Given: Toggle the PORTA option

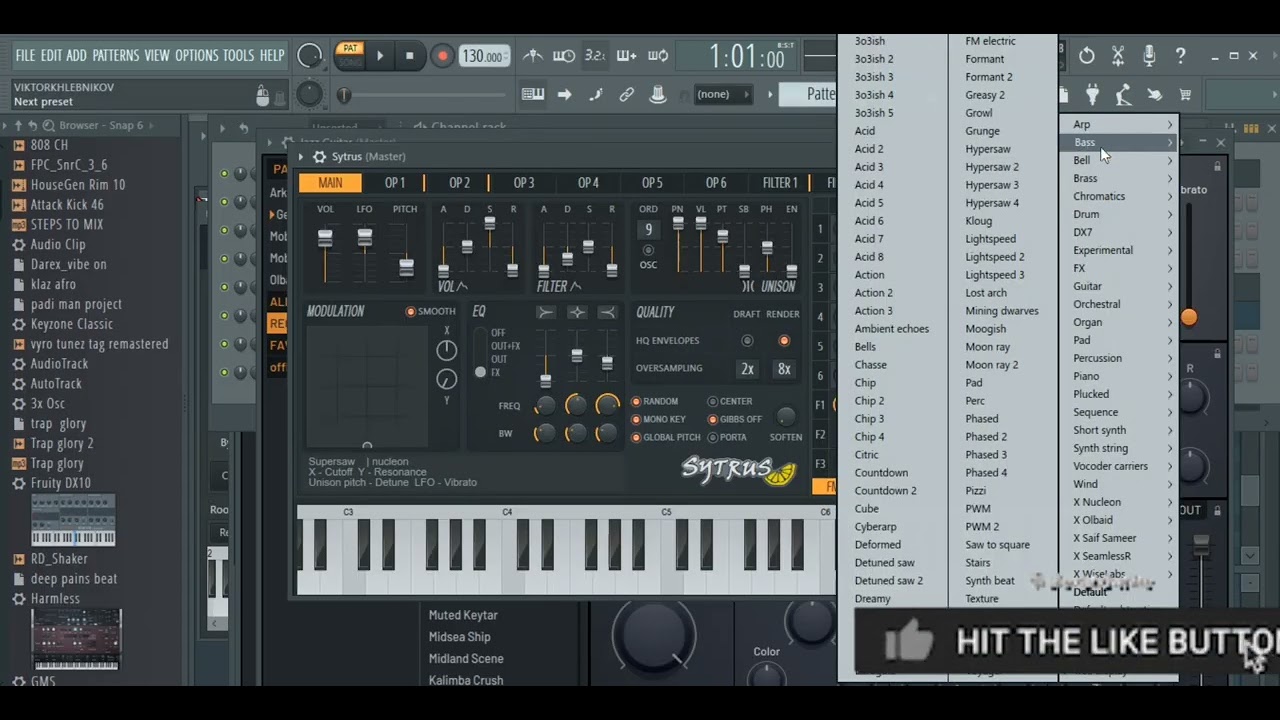Looking at the screenshot, I should click(x=727, y=437).
